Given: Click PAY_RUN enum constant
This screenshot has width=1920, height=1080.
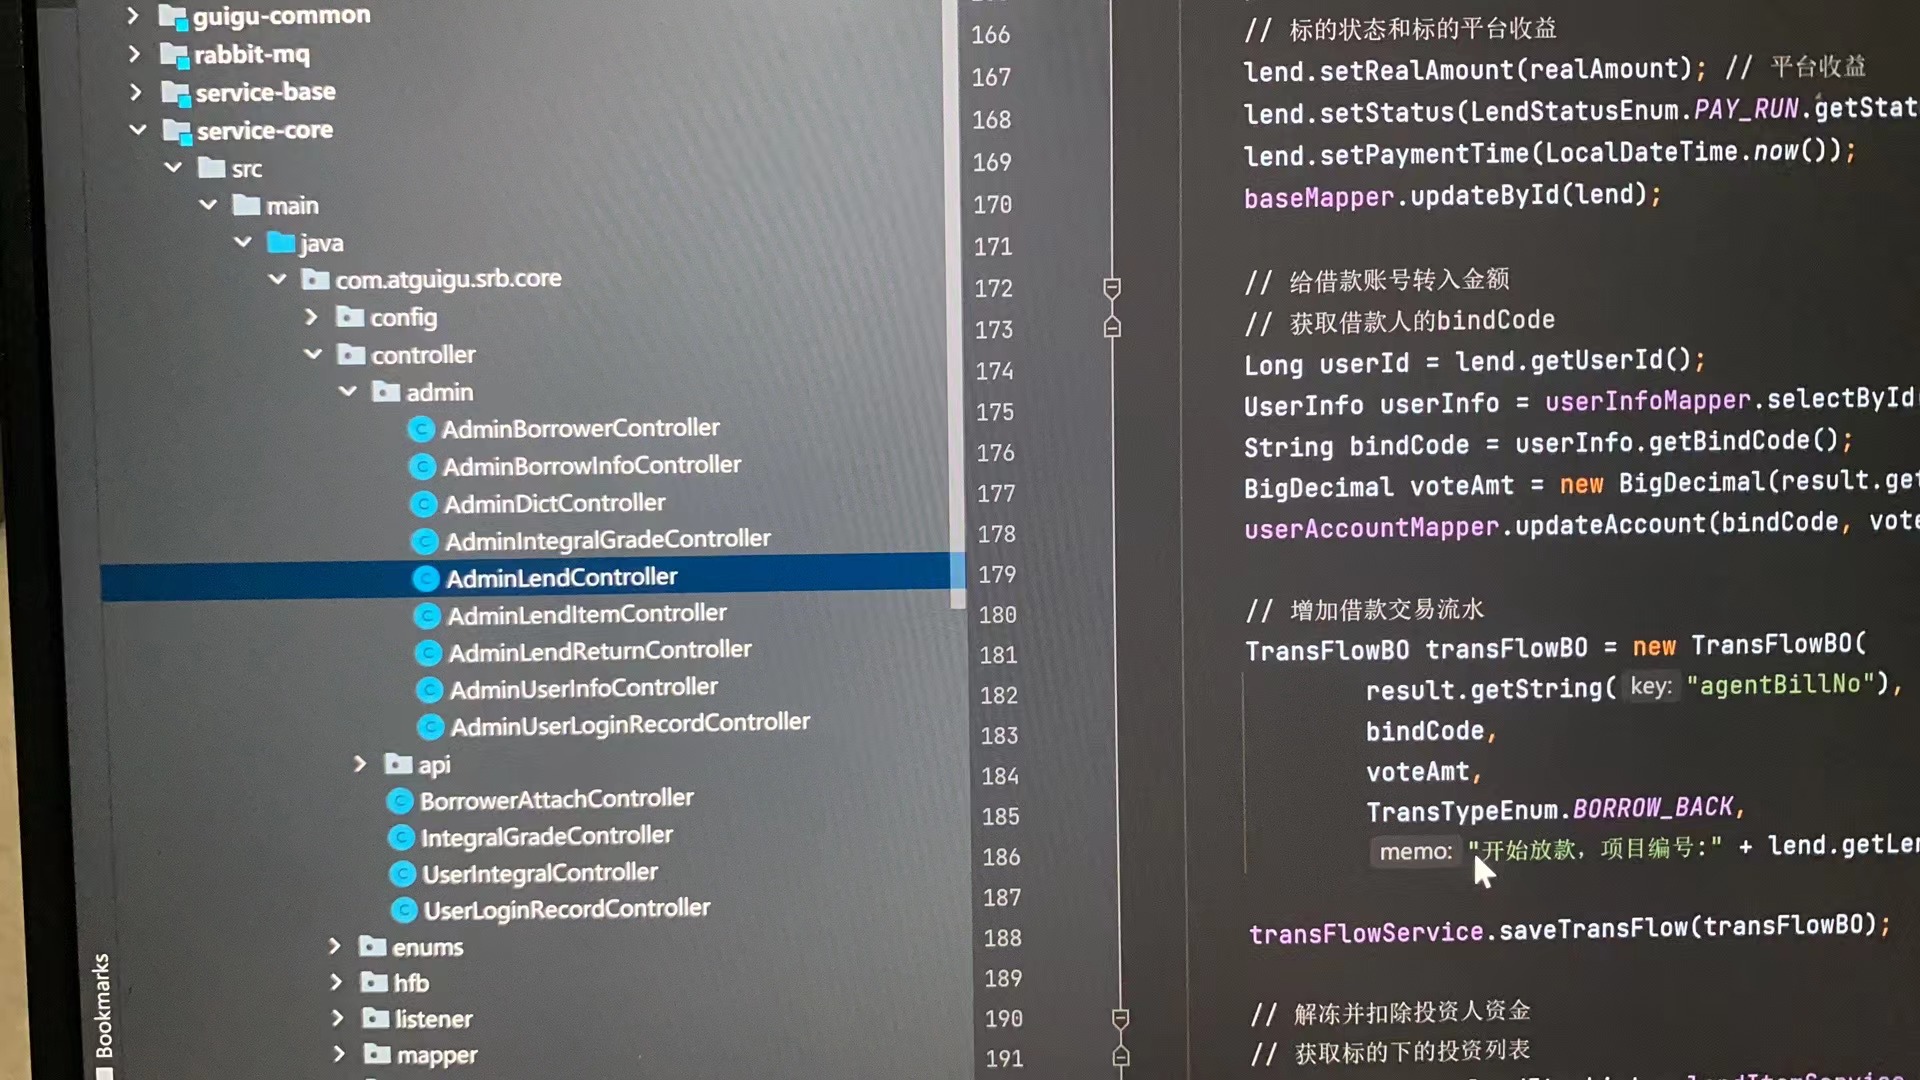Looking at the screenshot, I should coord(1746,109).
